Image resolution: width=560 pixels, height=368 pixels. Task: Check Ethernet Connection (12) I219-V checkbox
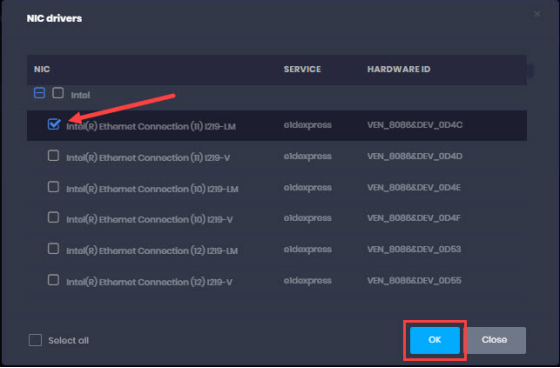coord(54,280)
